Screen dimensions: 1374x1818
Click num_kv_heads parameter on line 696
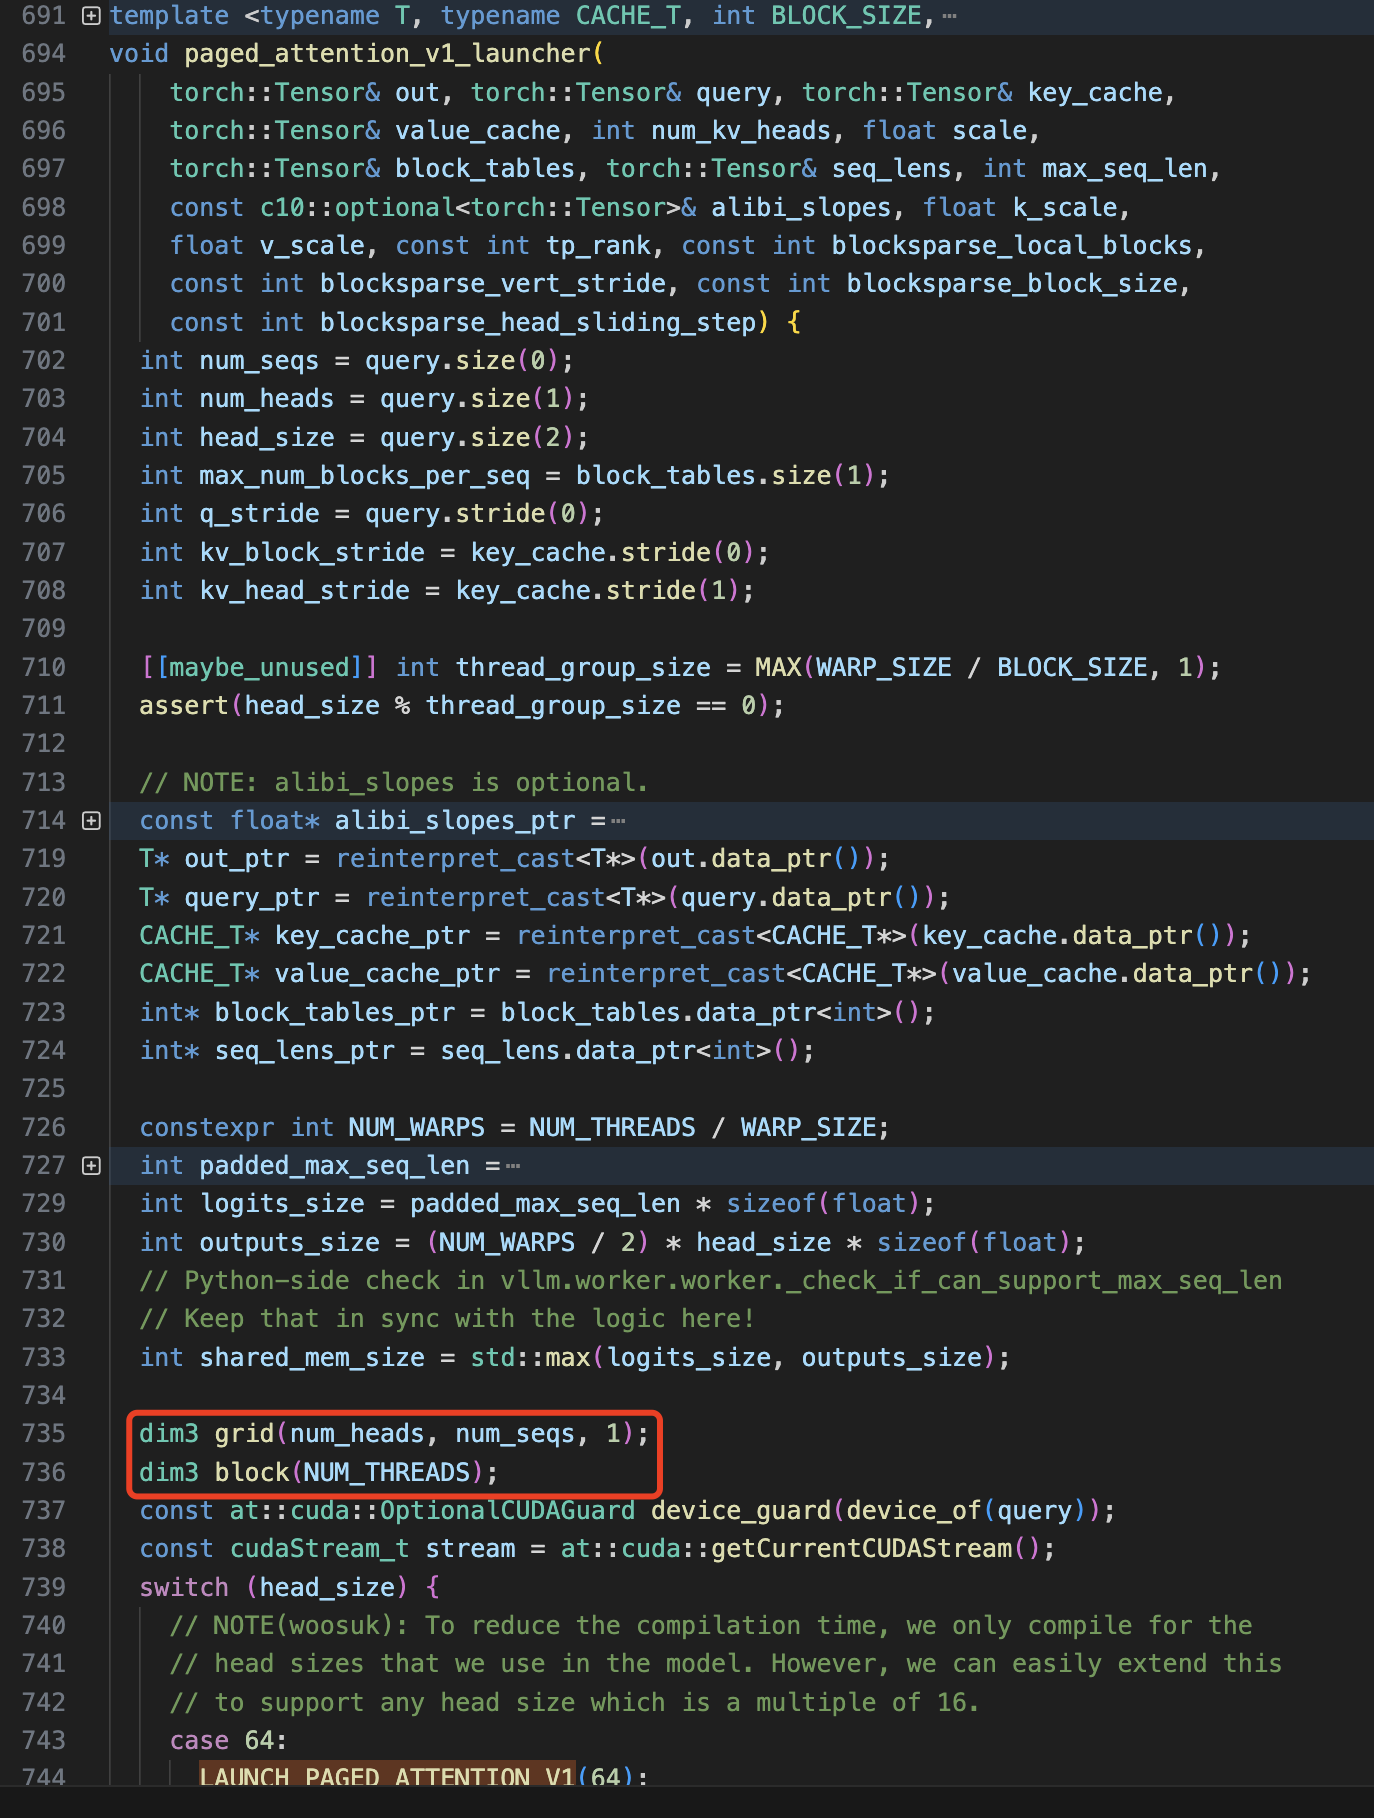pyautogui.click(x=741, y=130)
